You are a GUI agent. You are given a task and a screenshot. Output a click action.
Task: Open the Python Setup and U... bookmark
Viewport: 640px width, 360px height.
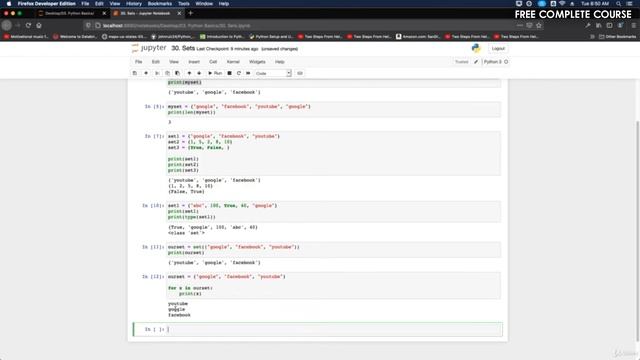coord(271,36)
